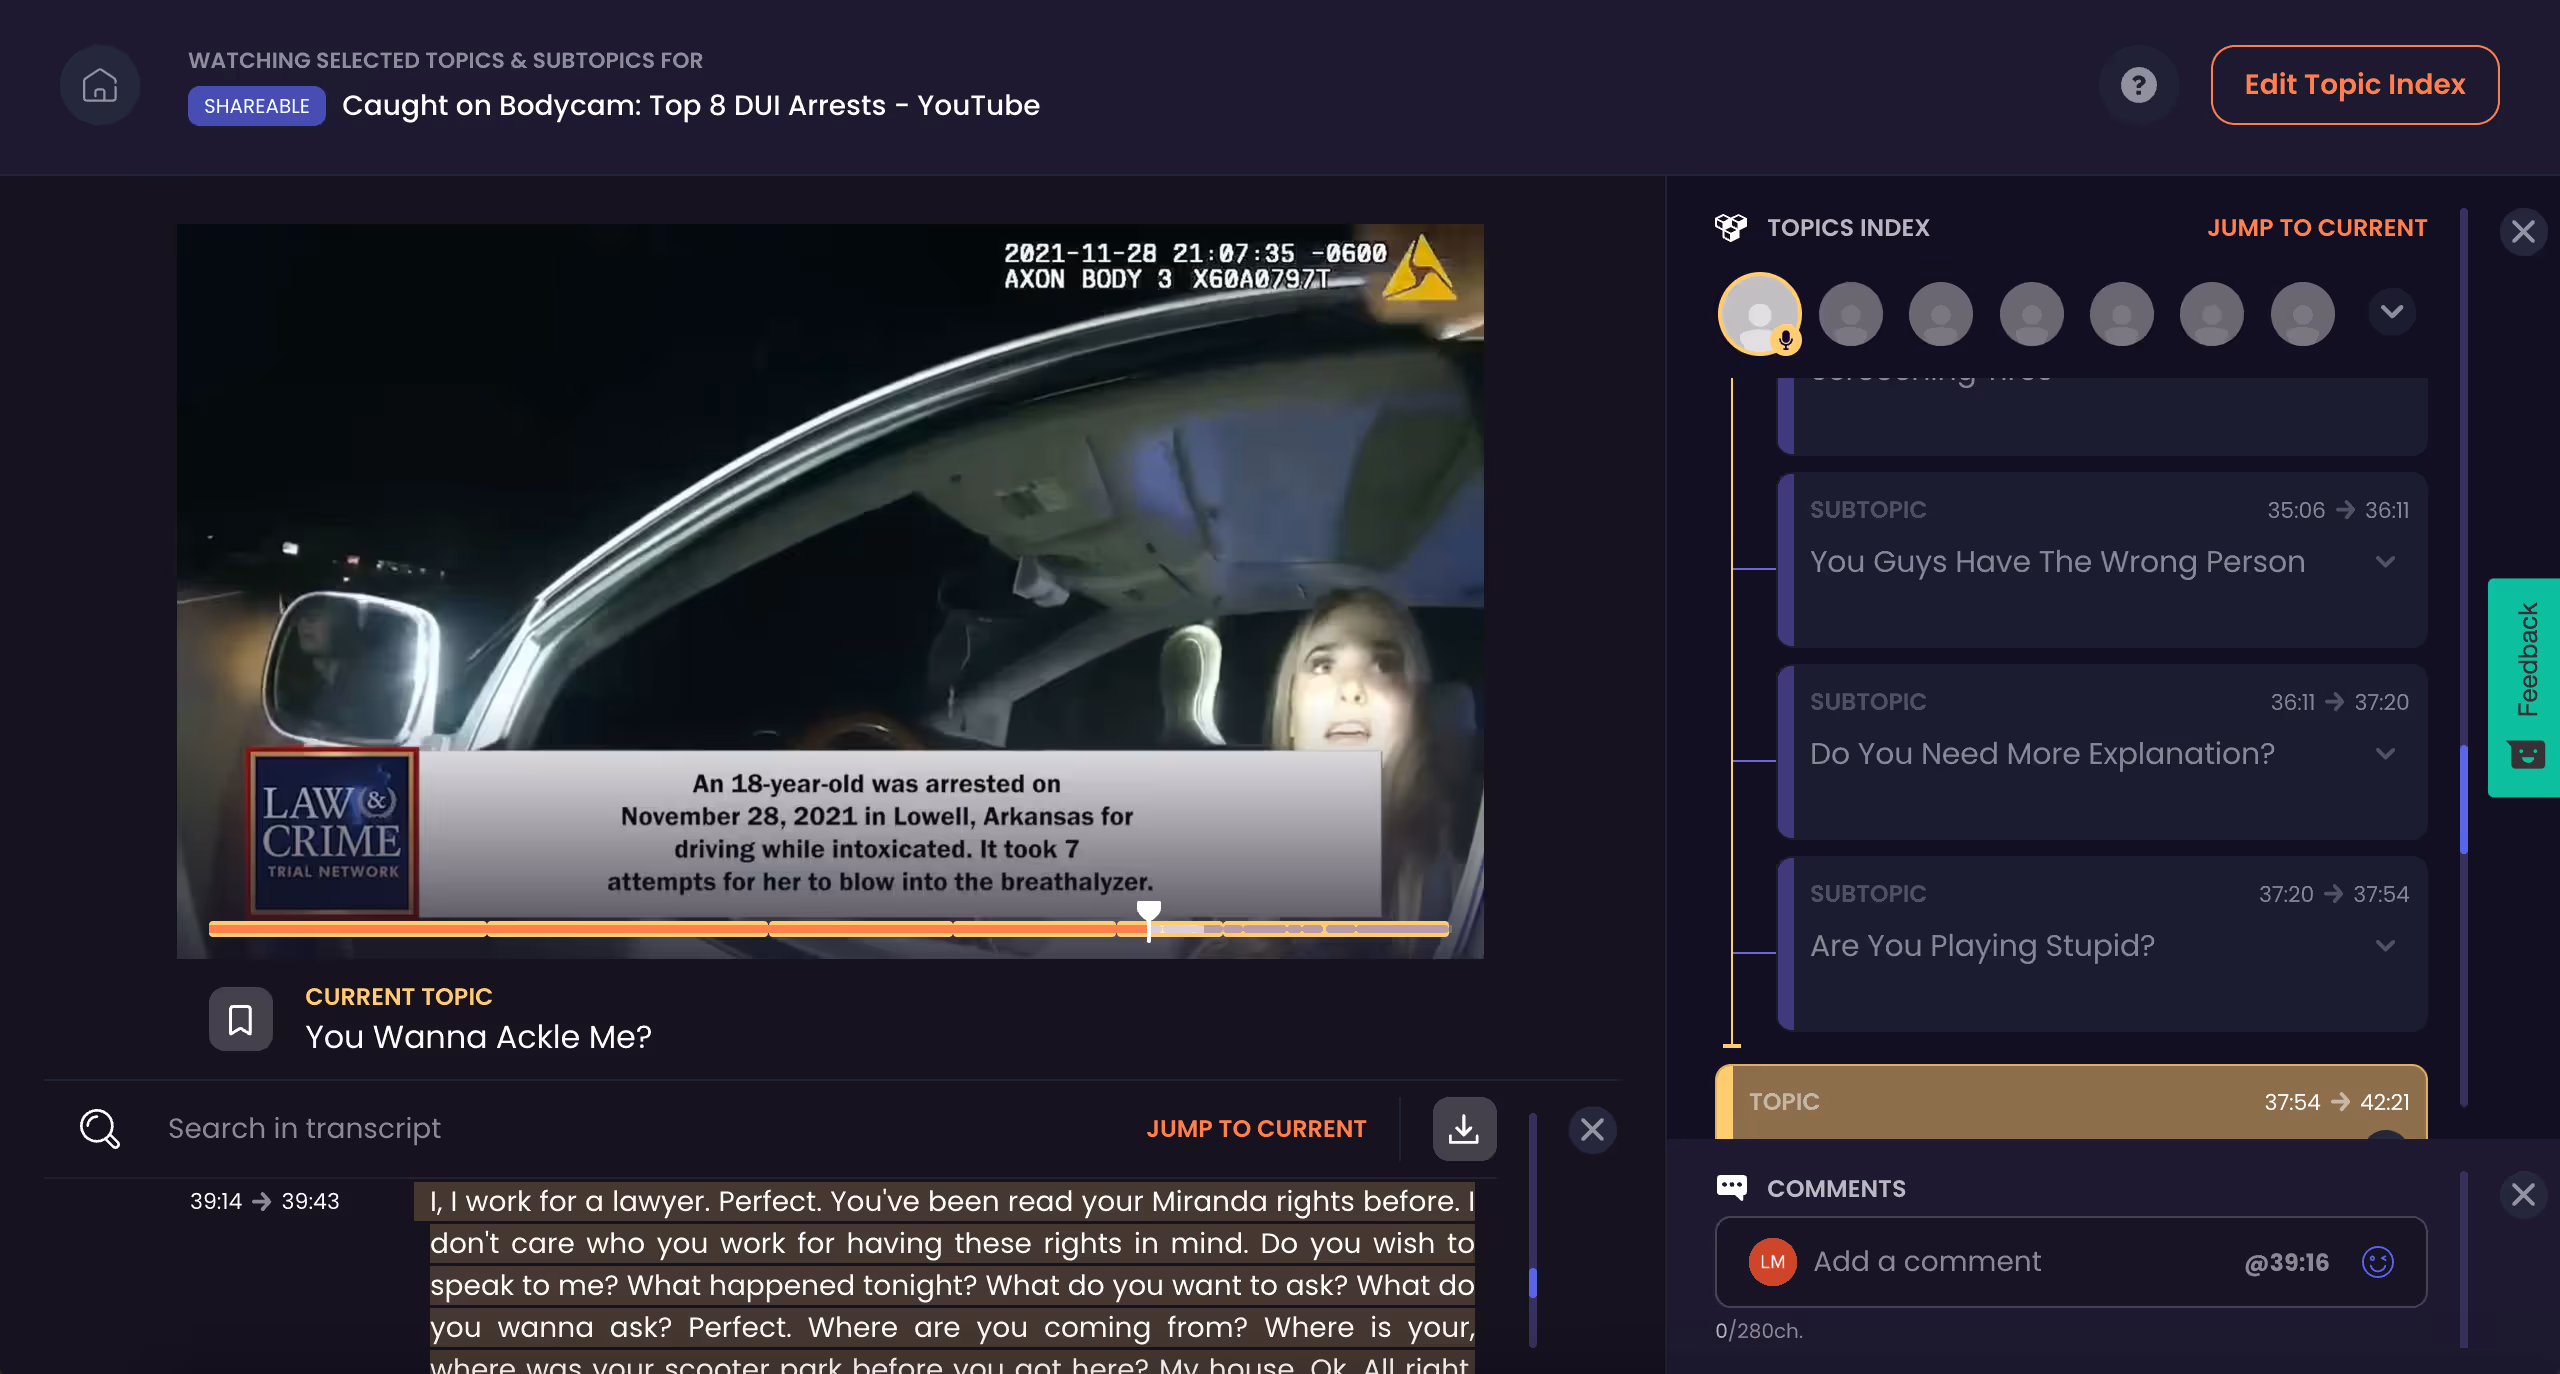The width and height of the screenshot is (2560, 1374).
Task: Click the bookmark icon next to current topic
Action: coord(240,1018)
